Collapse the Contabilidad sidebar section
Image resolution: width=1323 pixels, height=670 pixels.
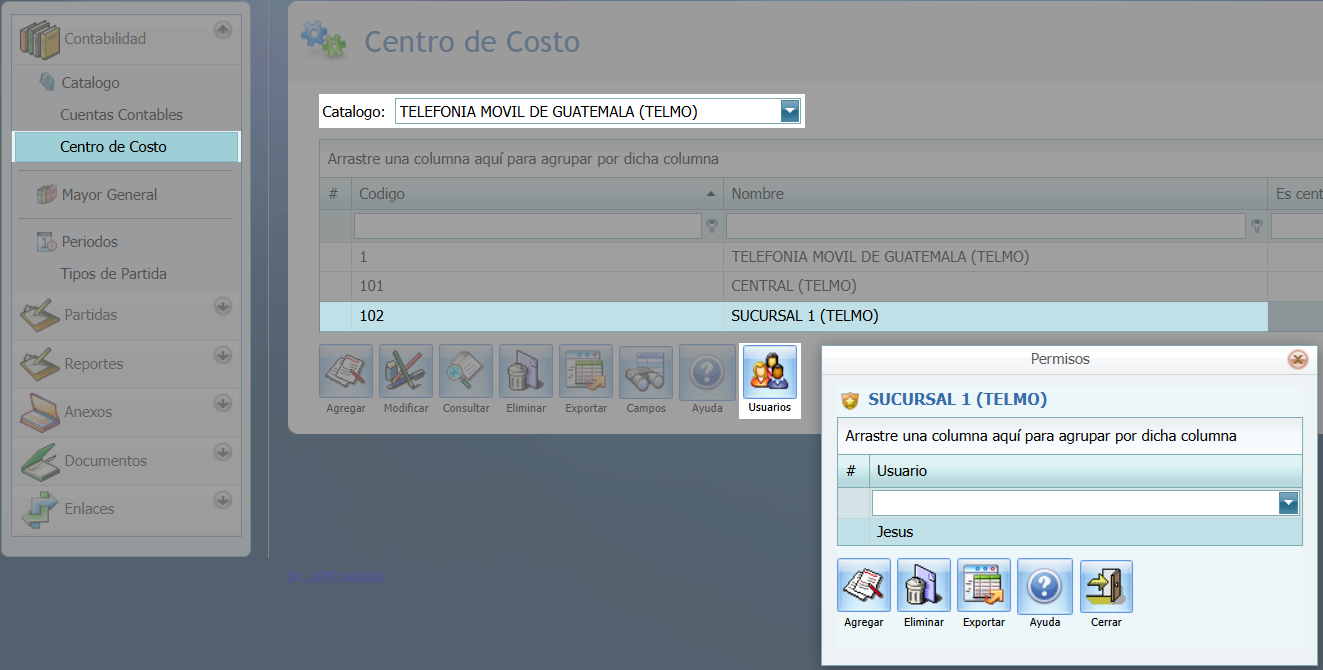[x=222, y=31]
